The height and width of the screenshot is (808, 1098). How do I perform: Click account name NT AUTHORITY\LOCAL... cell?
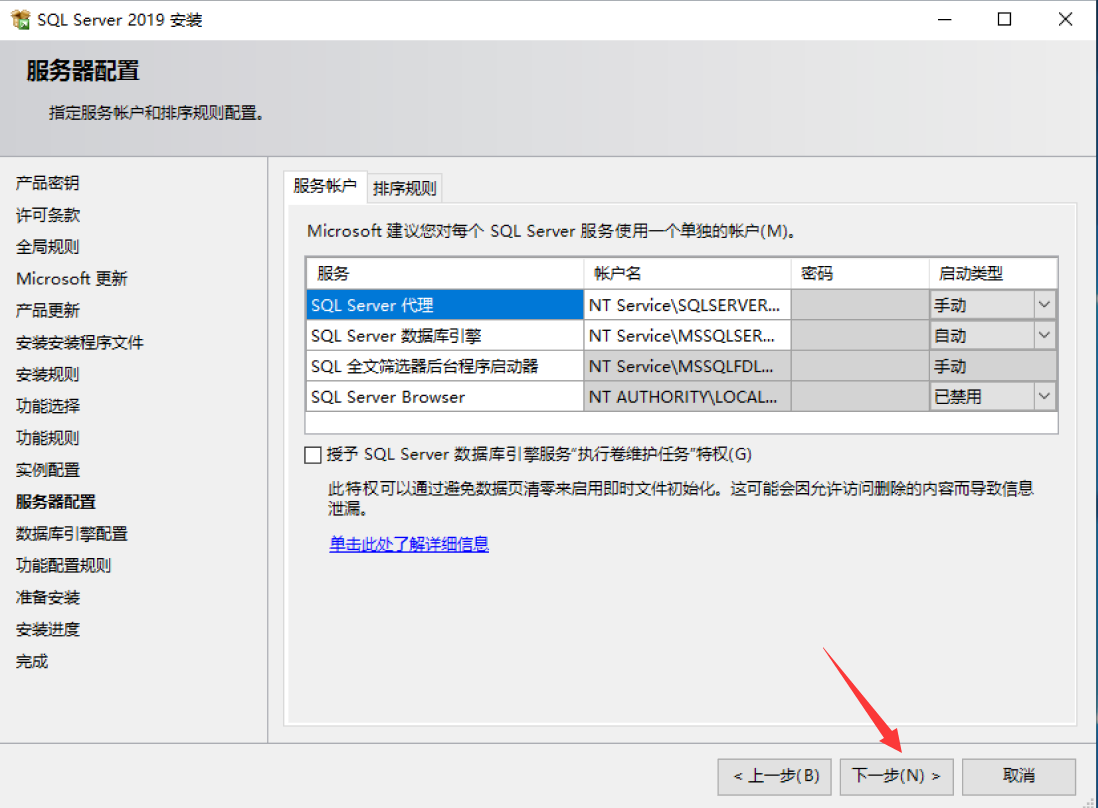(x=687, y=396)
